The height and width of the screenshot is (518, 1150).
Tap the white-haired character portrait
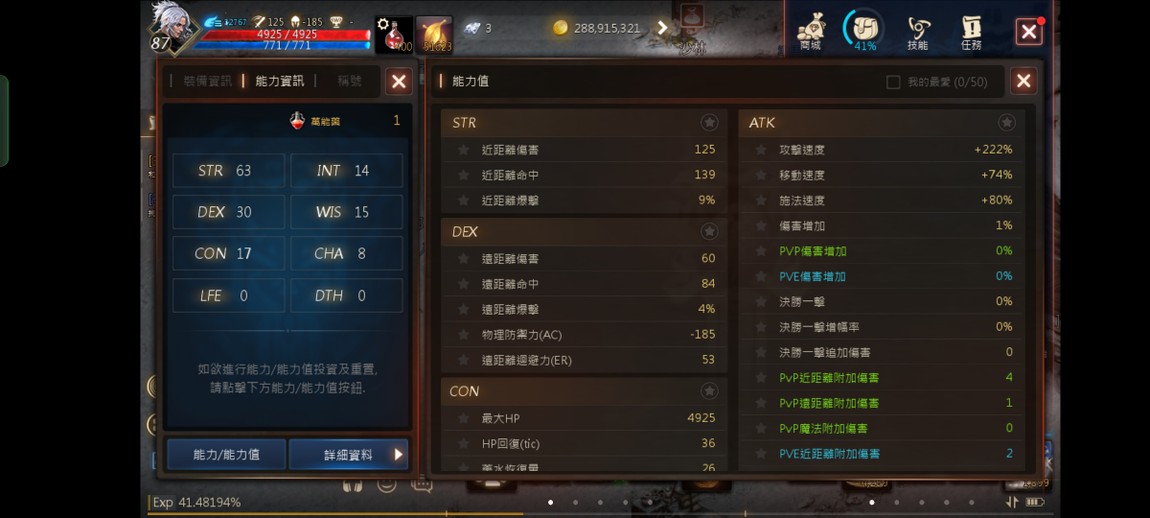pyautogui.click(x=172, y=27)
